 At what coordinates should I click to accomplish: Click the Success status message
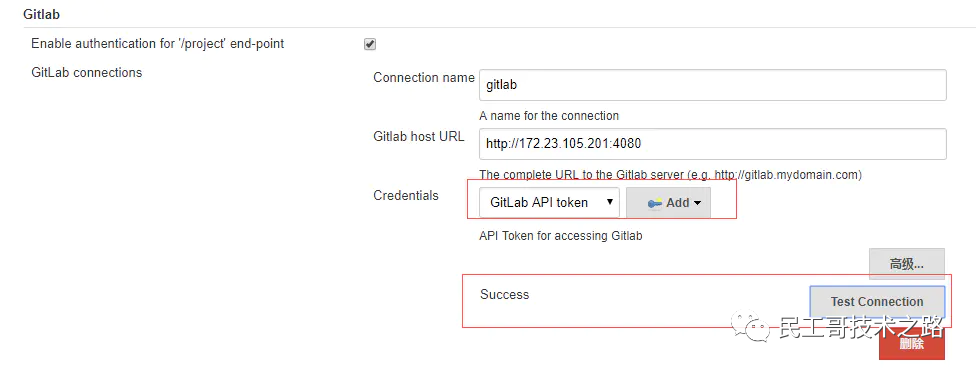[504, 295]
